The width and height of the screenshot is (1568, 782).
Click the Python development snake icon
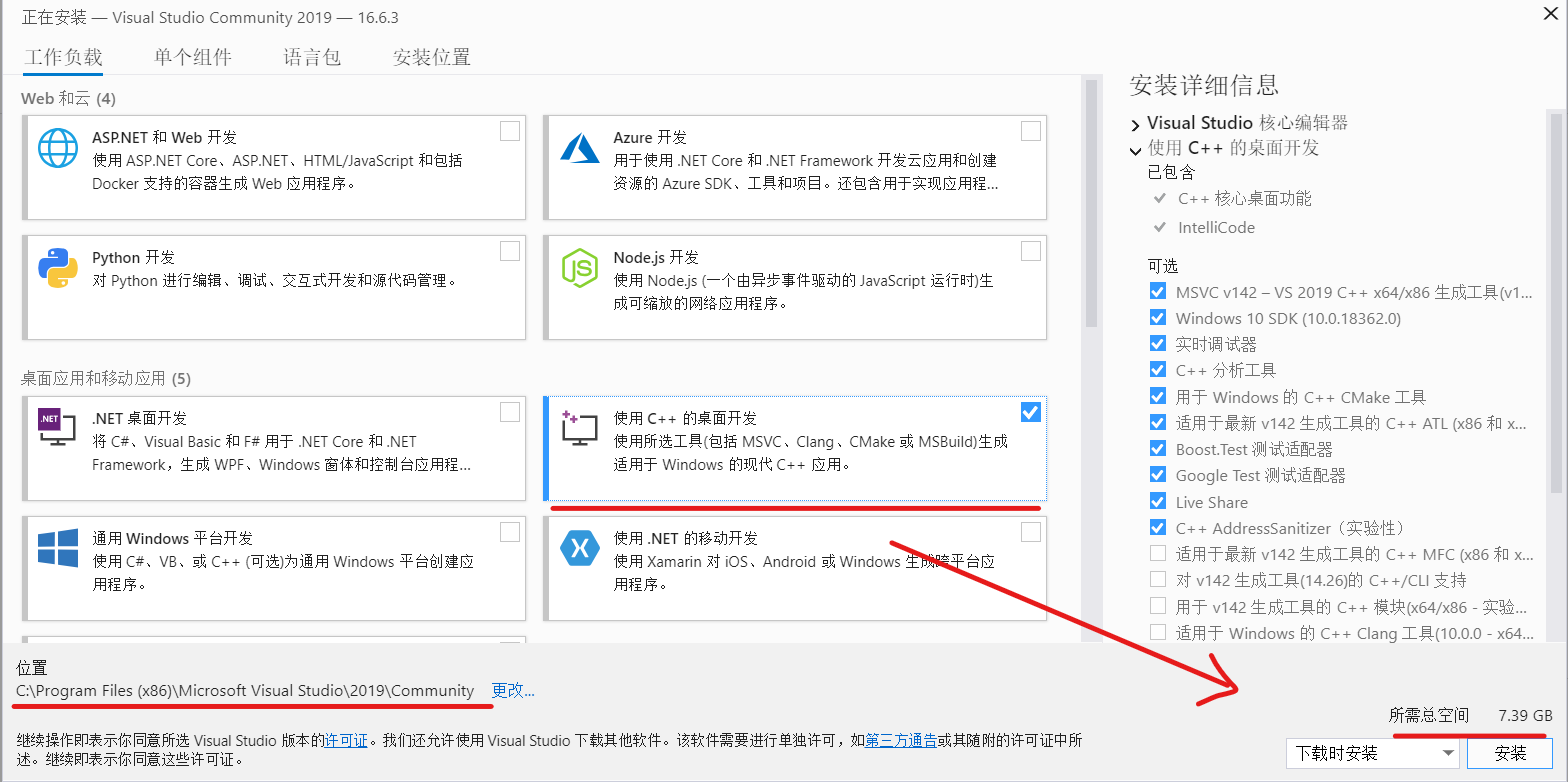pyautogui.click(x=58, y=267)
